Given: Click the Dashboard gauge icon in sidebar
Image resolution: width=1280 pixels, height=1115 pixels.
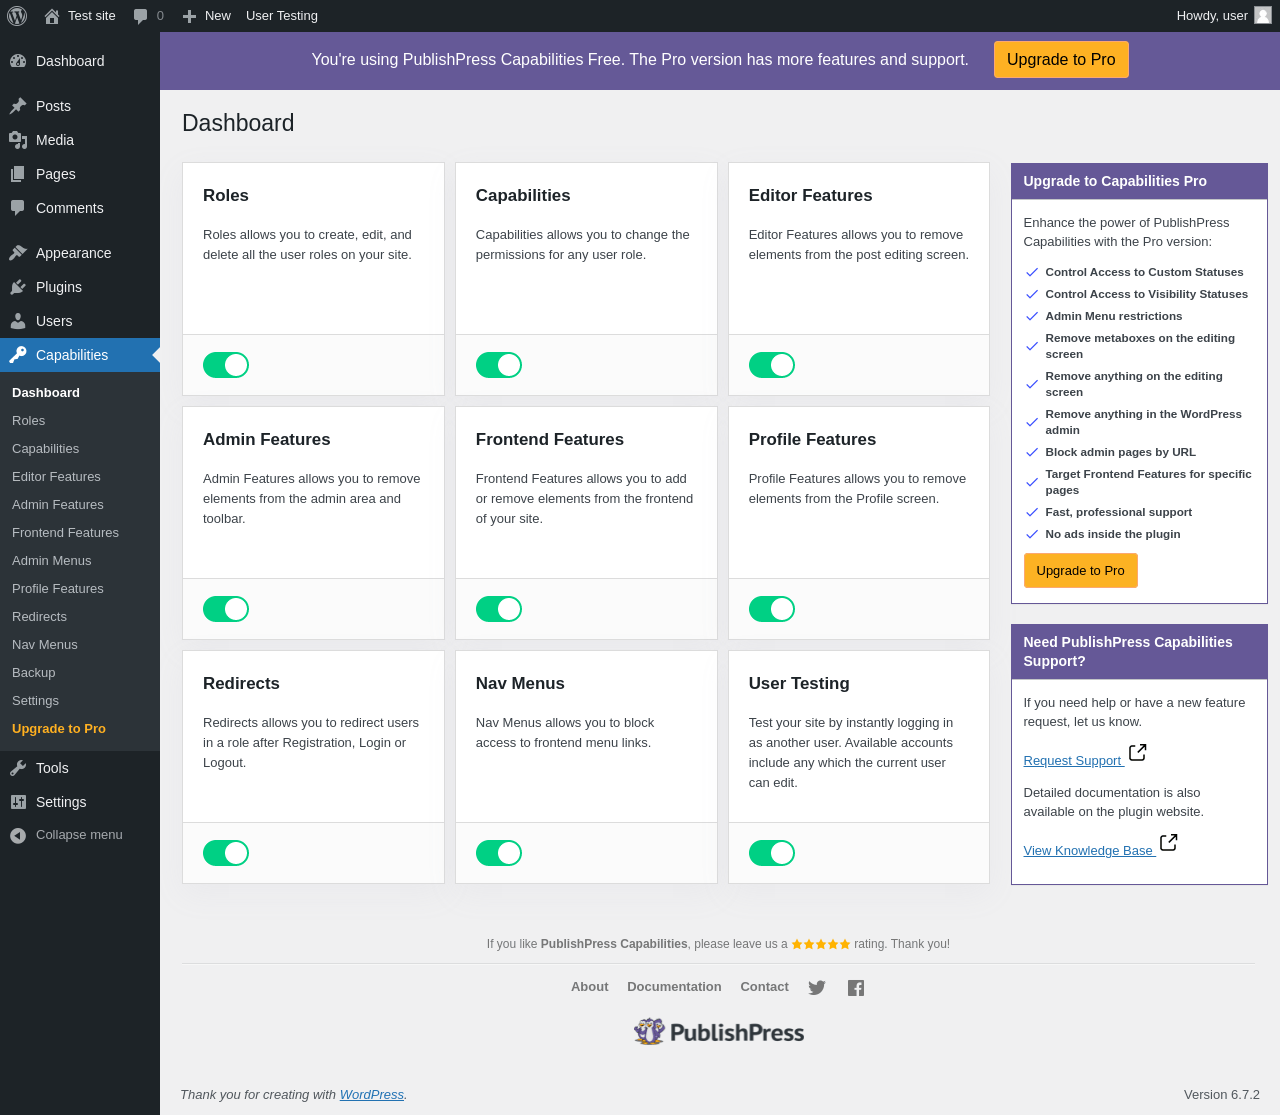Looking at the screenshot, I should coord(18,61).
